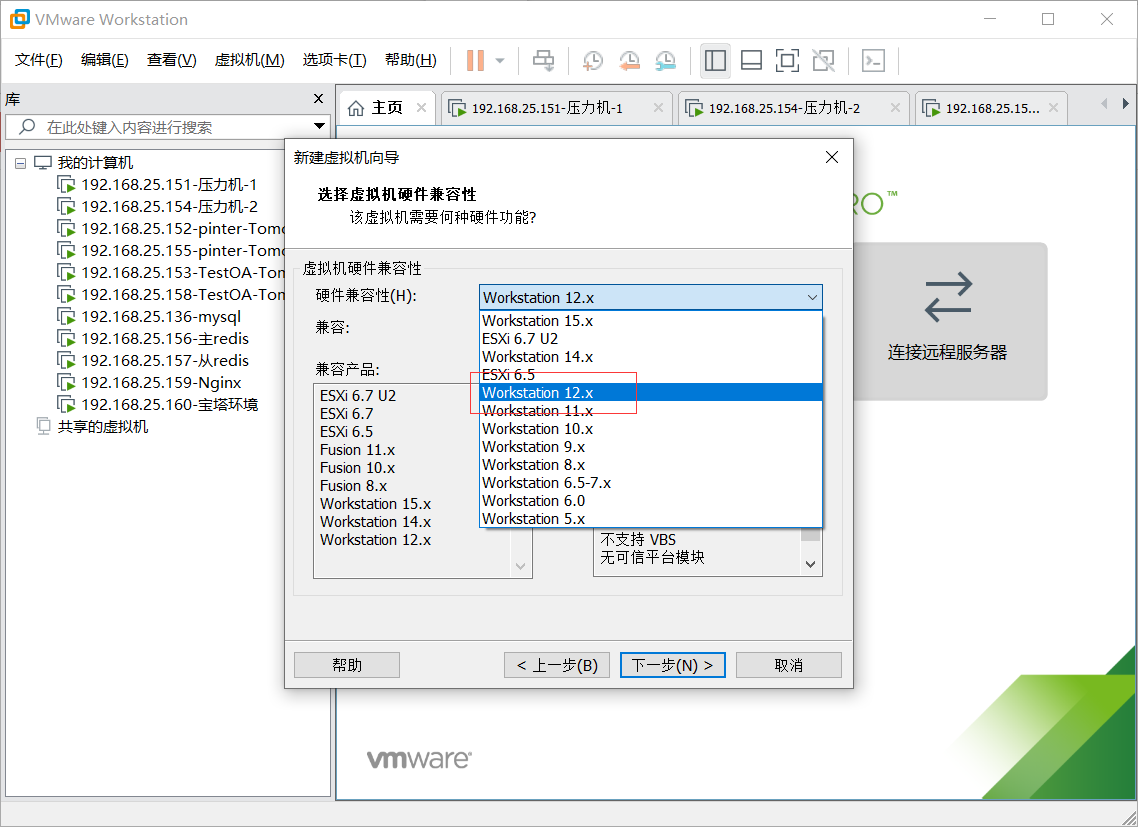The width and height of the screenshot is (1138, 827).
Task: Click VM icon beside 192.168.25.160-宝塔环境
Action: (67, 404)
